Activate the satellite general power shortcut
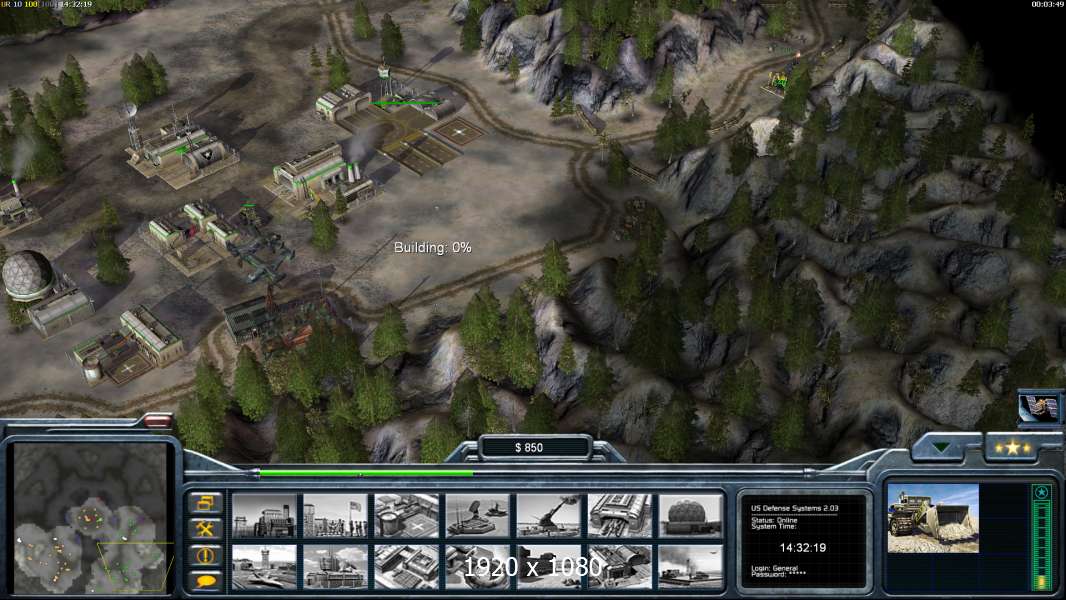Viewport: 1066px width, 600px height. [1039, 407]
